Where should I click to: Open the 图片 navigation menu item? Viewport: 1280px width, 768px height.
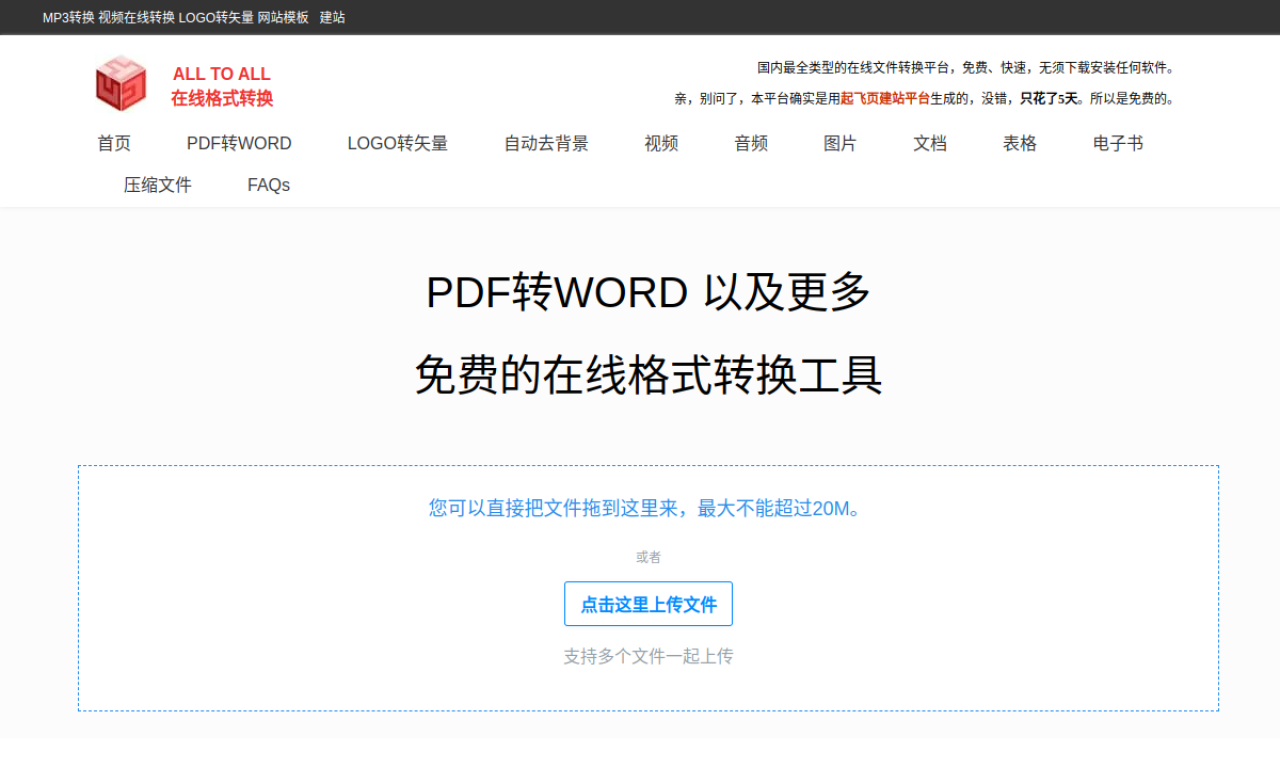[x=840, y=143]
